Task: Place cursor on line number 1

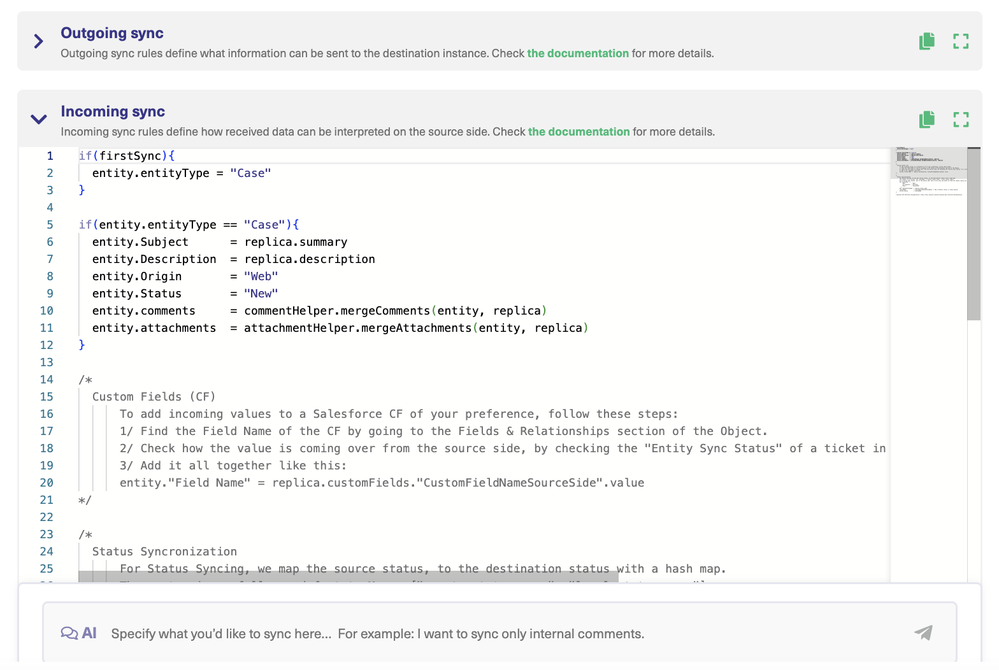Action: (50, 156)
